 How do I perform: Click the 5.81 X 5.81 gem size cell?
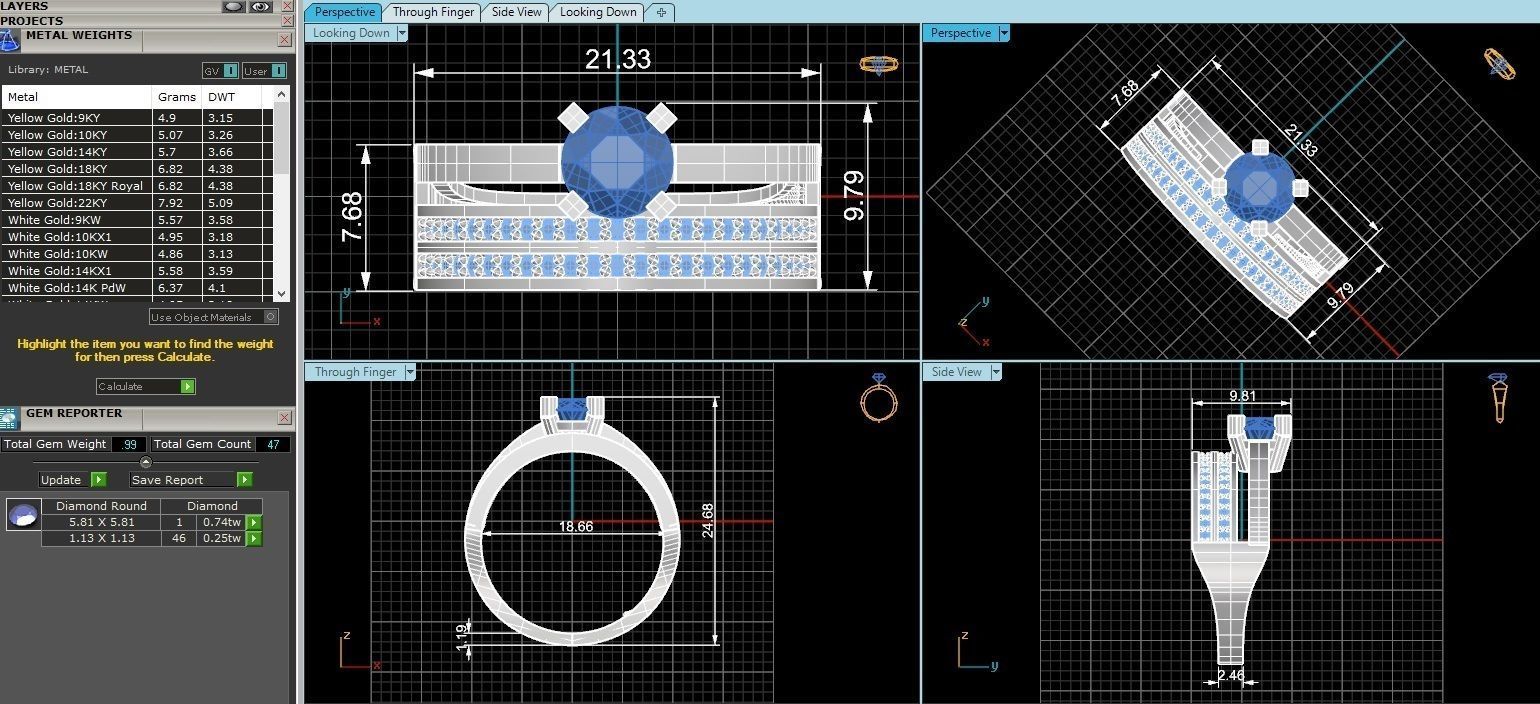pos(101,522)
